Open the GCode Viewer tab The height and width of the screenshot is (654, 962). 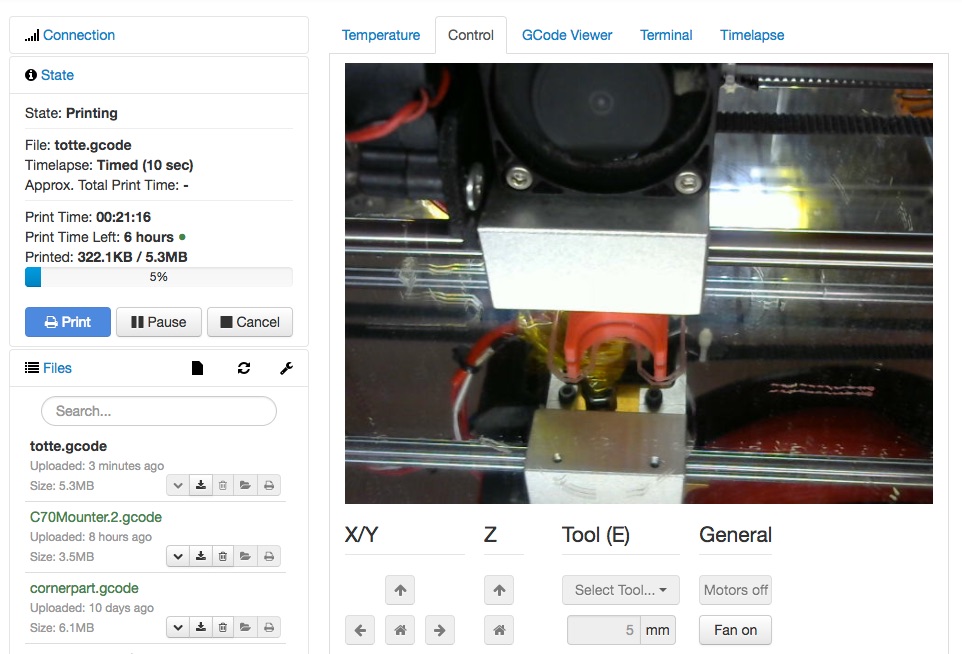(567, 35)
